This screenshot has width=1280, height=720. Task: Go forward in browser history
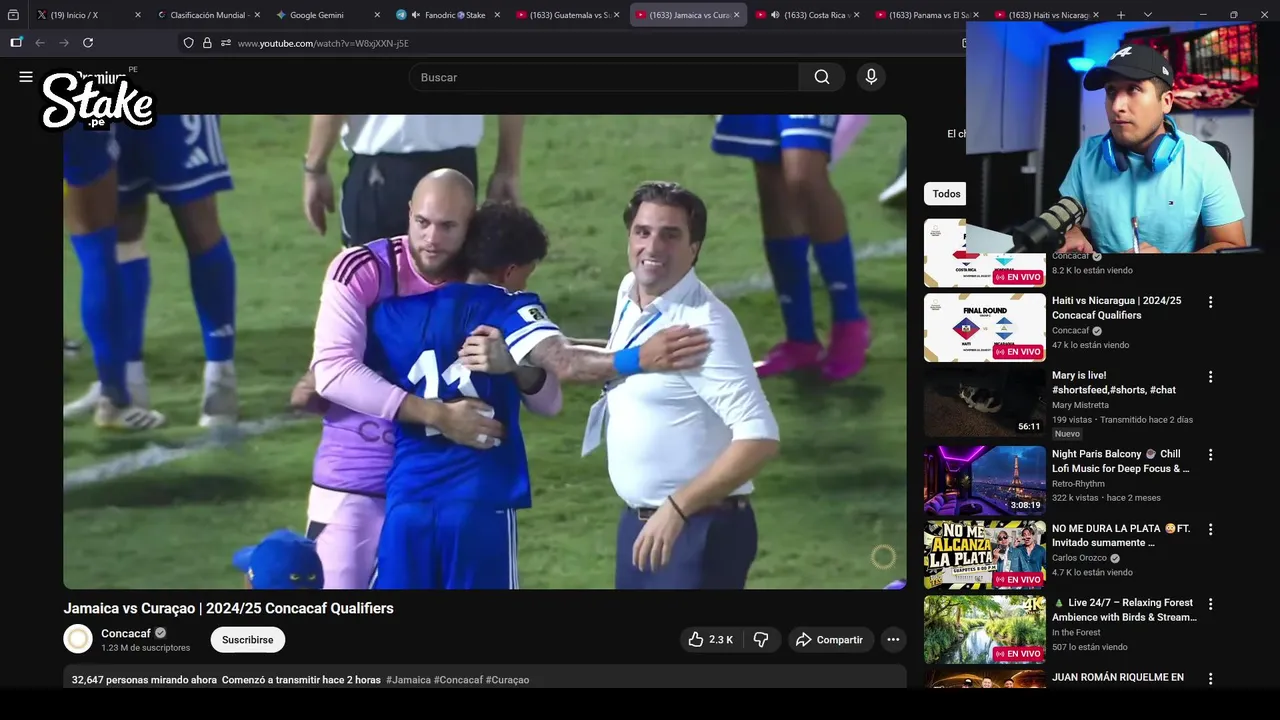(x=64, y=43)
